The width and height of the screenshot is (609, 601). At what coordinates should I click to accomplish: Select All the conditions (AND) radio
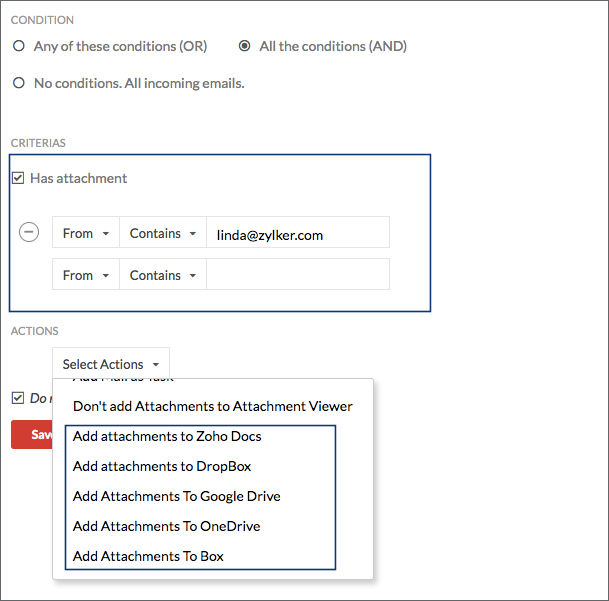245,46
